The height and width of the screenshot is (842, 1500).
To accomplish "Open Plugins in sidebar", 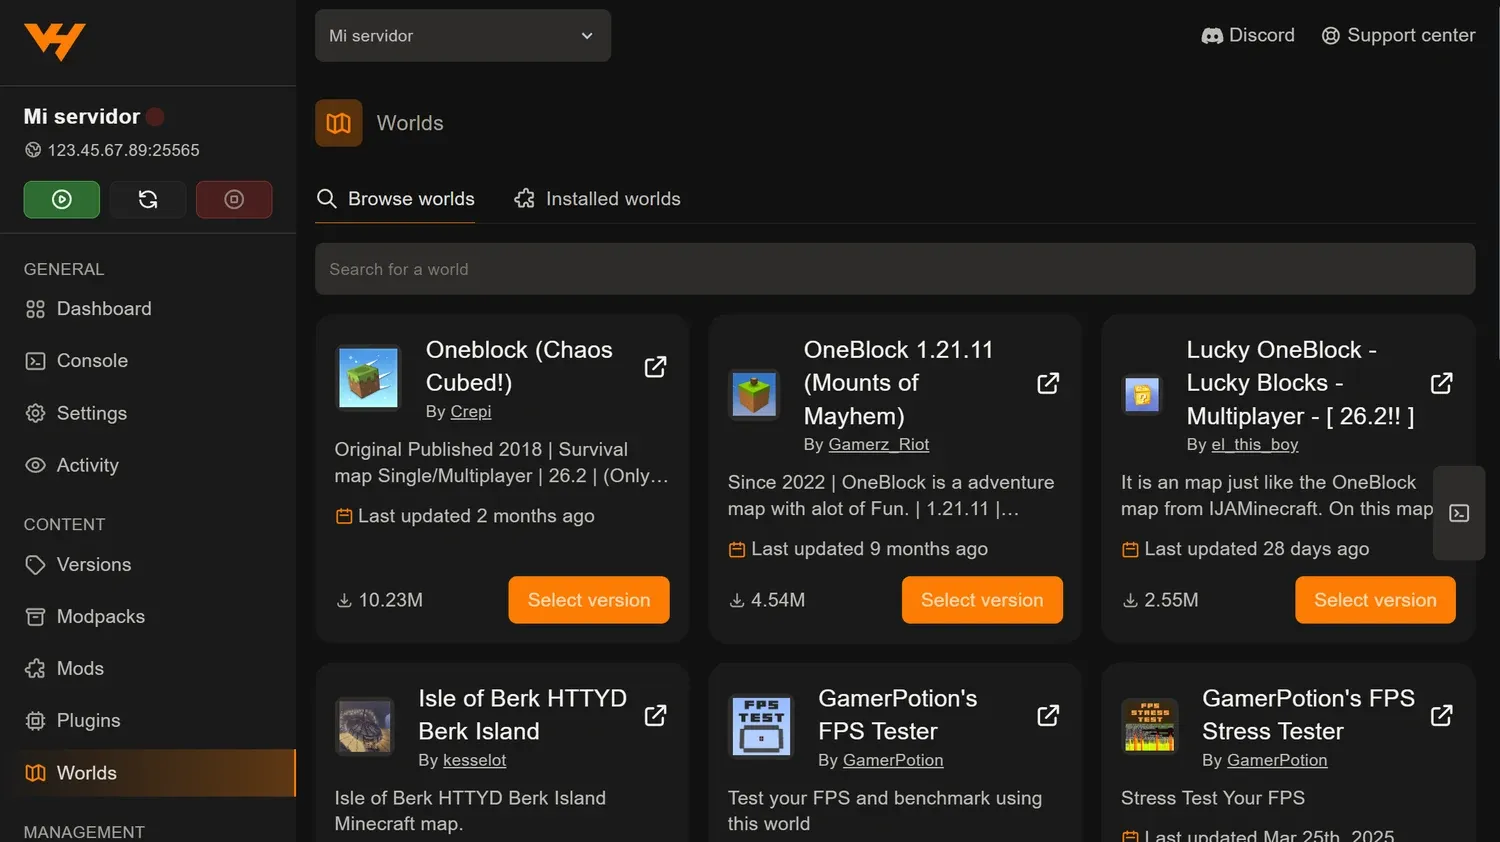I will (148, 721).
